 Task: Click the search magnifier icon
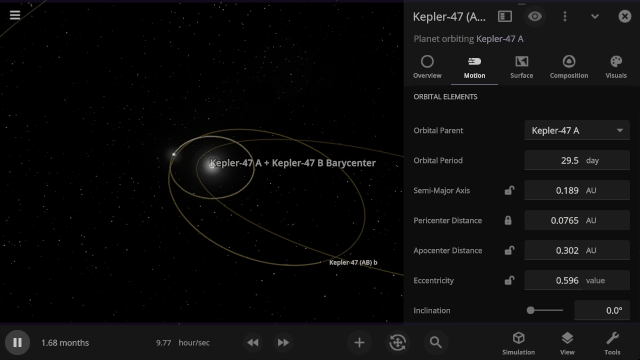[x=436, y=342]
